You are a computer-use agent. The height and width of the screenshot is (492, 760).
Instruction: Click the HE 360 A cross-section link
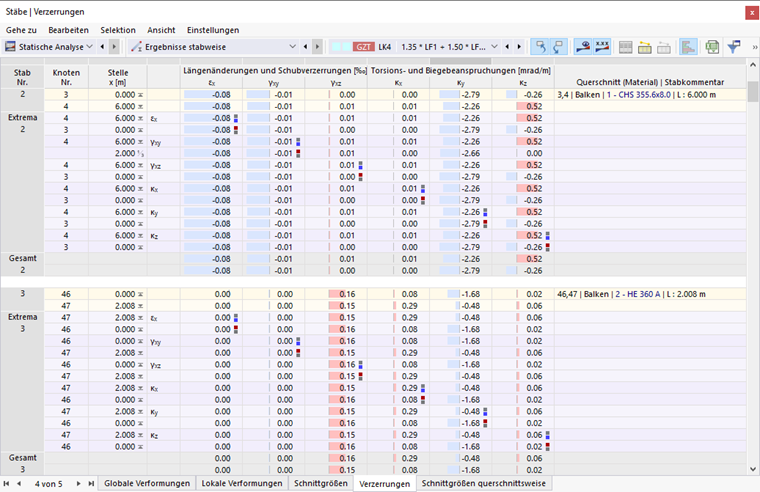coord(638,294)
